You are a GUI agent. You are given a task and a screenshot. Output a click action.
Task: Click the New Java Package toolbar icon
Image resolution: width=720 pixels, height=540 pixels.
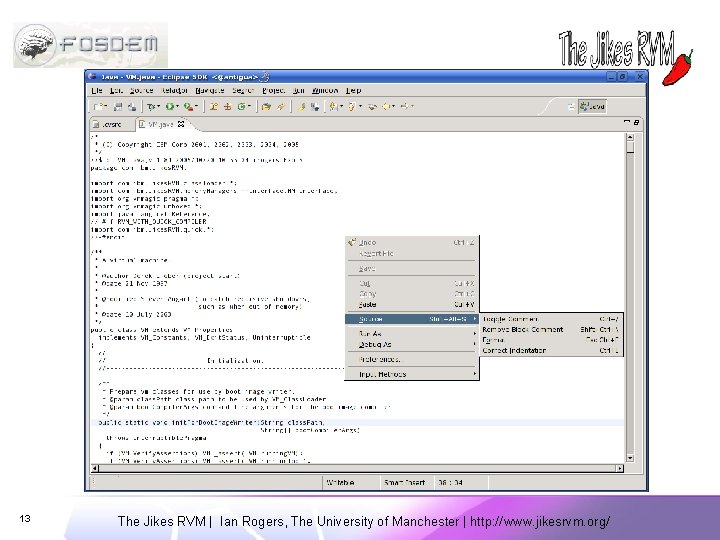pyautogui.click(x=227, y=107)
